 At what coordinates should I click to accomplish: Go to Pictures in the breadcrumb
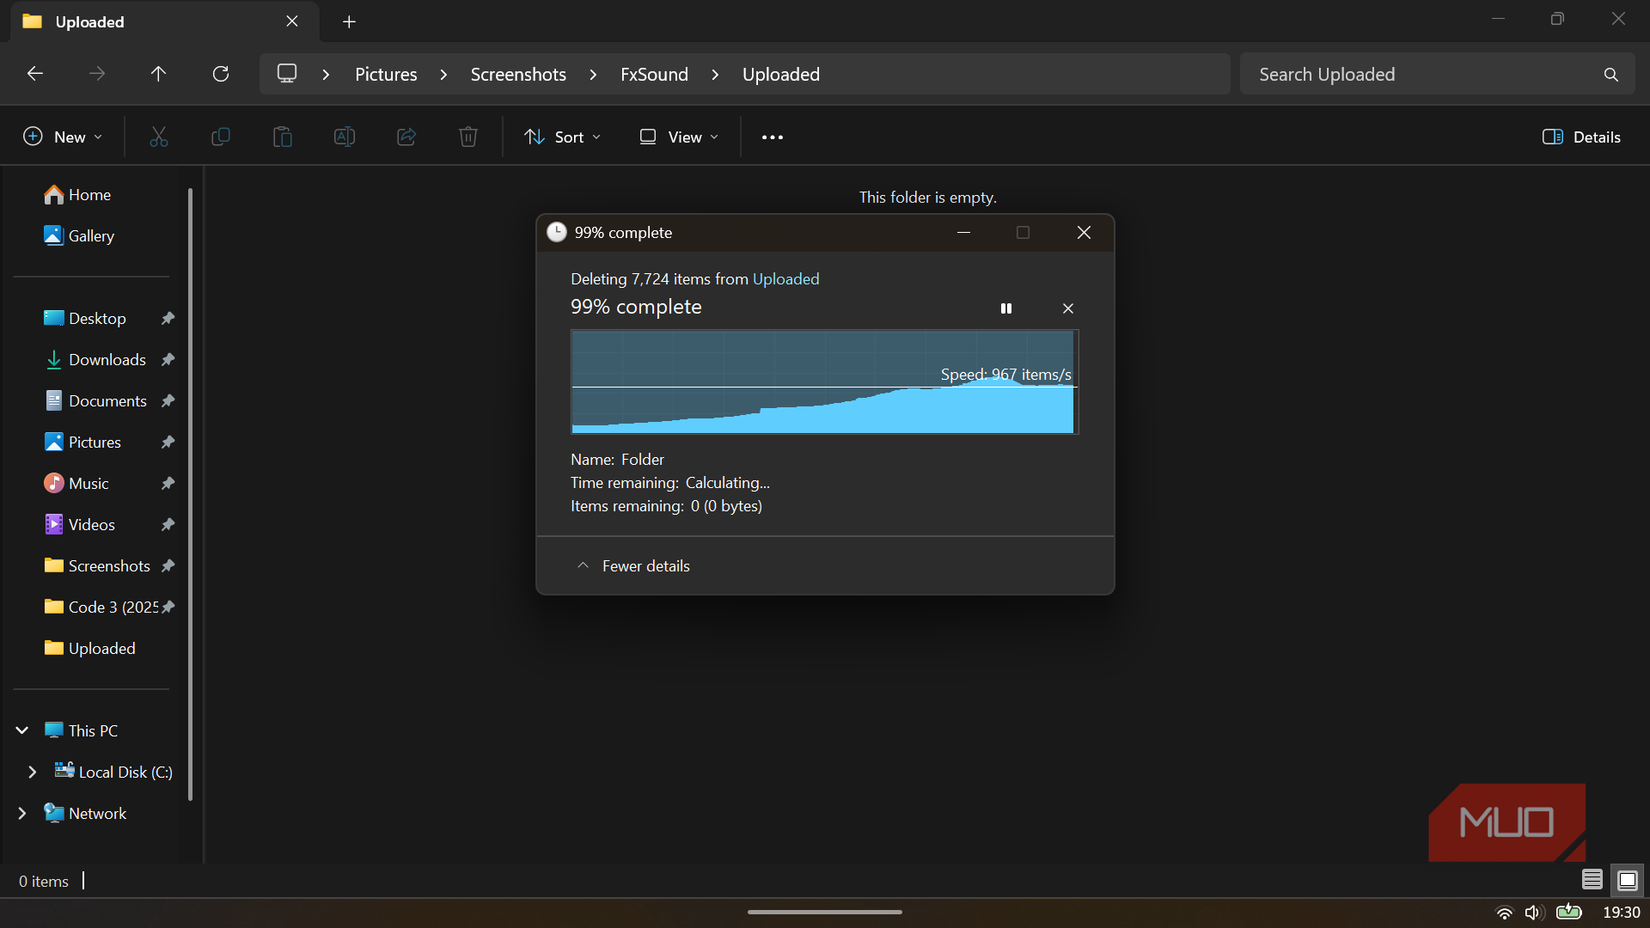click(386, 74)
